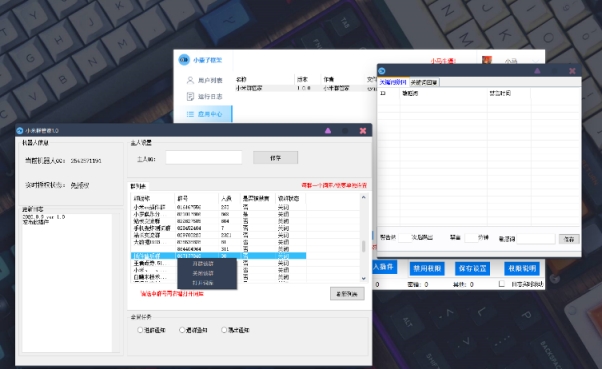Click the group list vertical scrollbar thumb

coord(364,246)
